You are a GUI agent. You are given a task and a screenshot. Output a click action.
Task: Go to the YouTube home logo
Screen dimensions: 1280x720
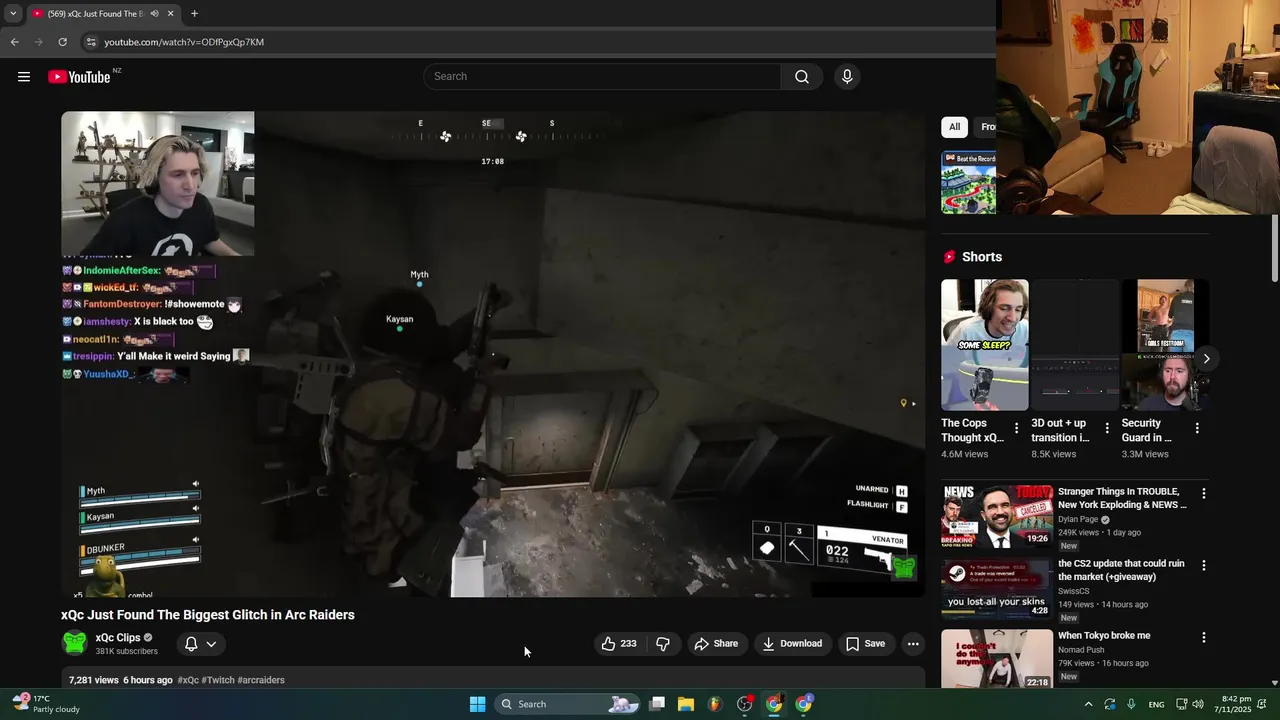[x=79, y=77]
